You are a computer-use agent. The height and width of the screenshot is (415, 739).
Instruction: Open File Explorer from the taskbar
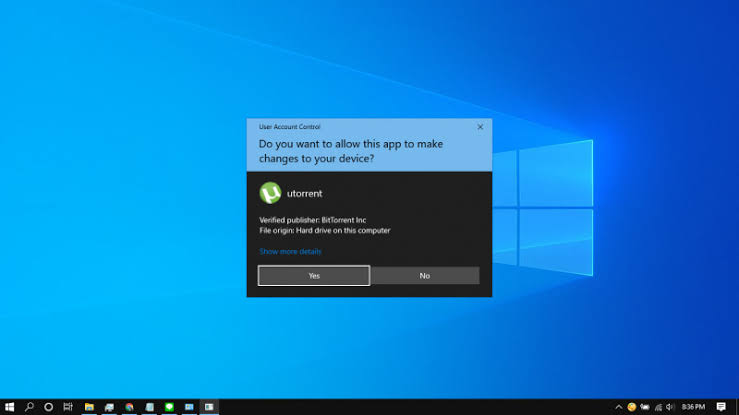(x=89, y=407)
